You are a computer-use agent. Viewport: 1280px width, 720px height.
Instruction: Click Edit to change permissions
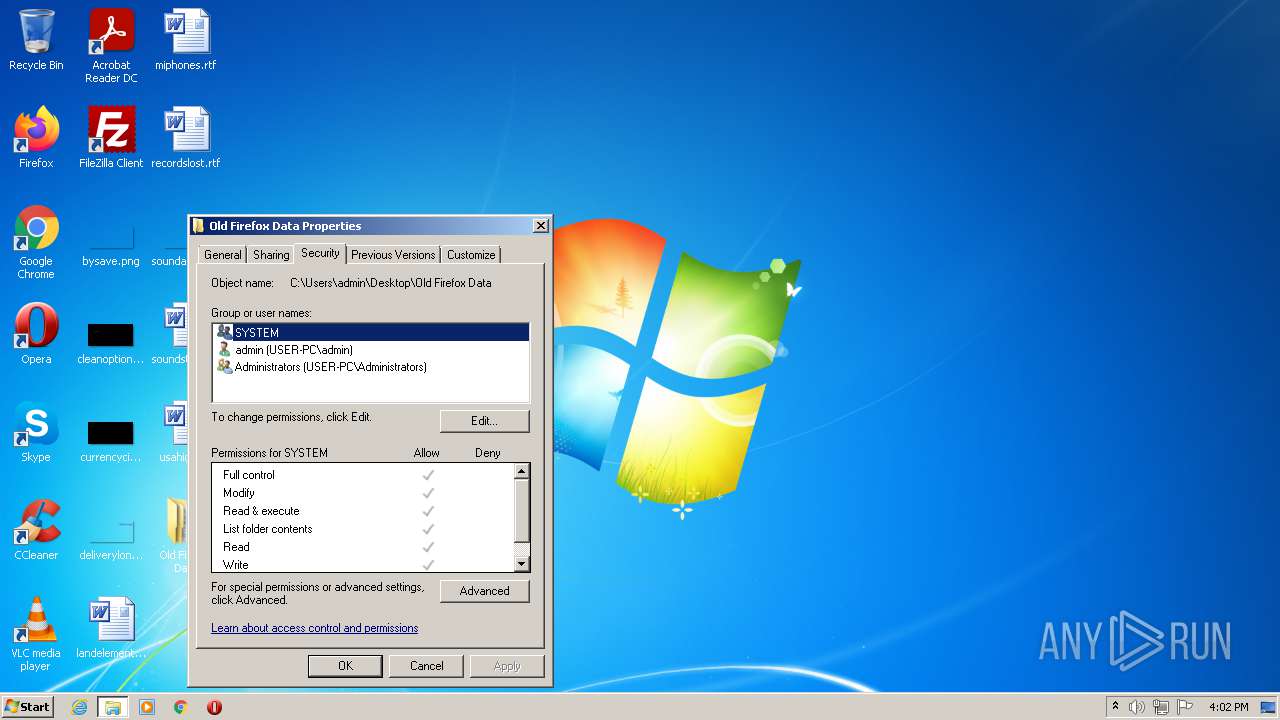[x=484, y=421]
